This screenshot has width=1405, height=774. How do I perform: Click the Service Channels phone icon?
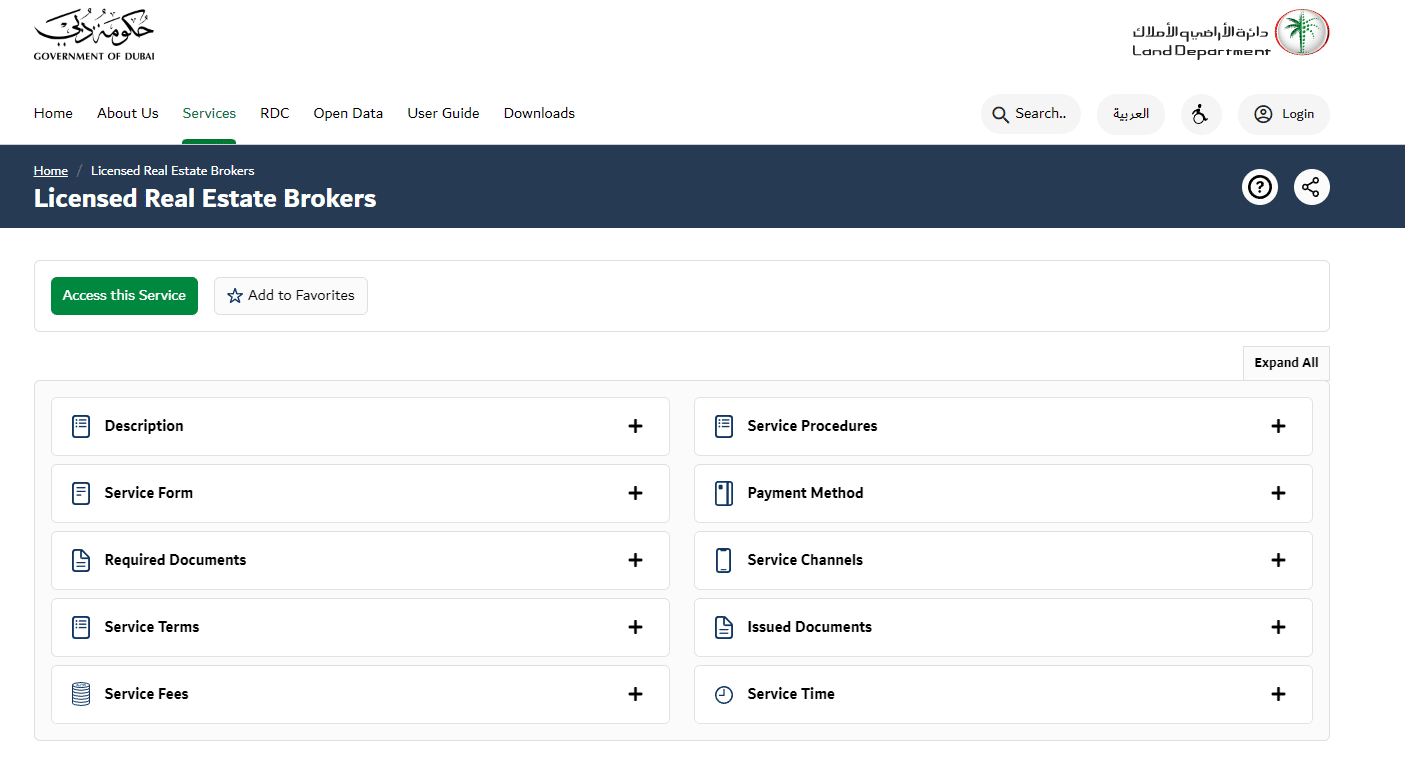coord(724,560)
